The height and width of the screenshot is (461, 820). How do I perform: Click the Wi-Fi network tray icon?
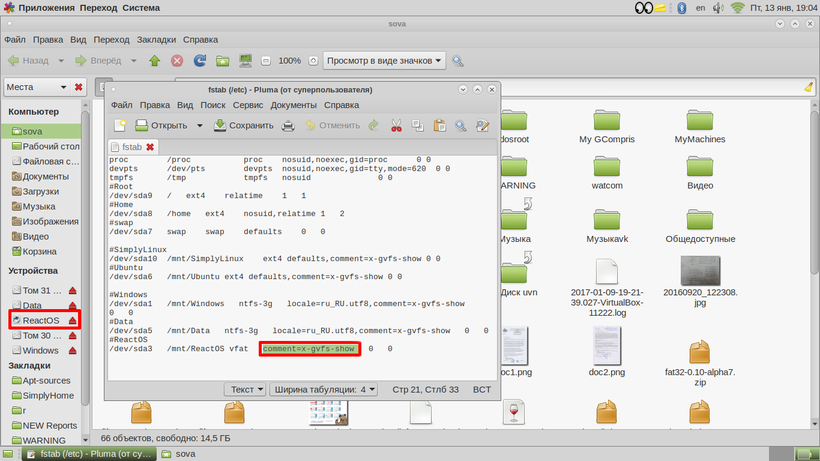pos(737,8)
